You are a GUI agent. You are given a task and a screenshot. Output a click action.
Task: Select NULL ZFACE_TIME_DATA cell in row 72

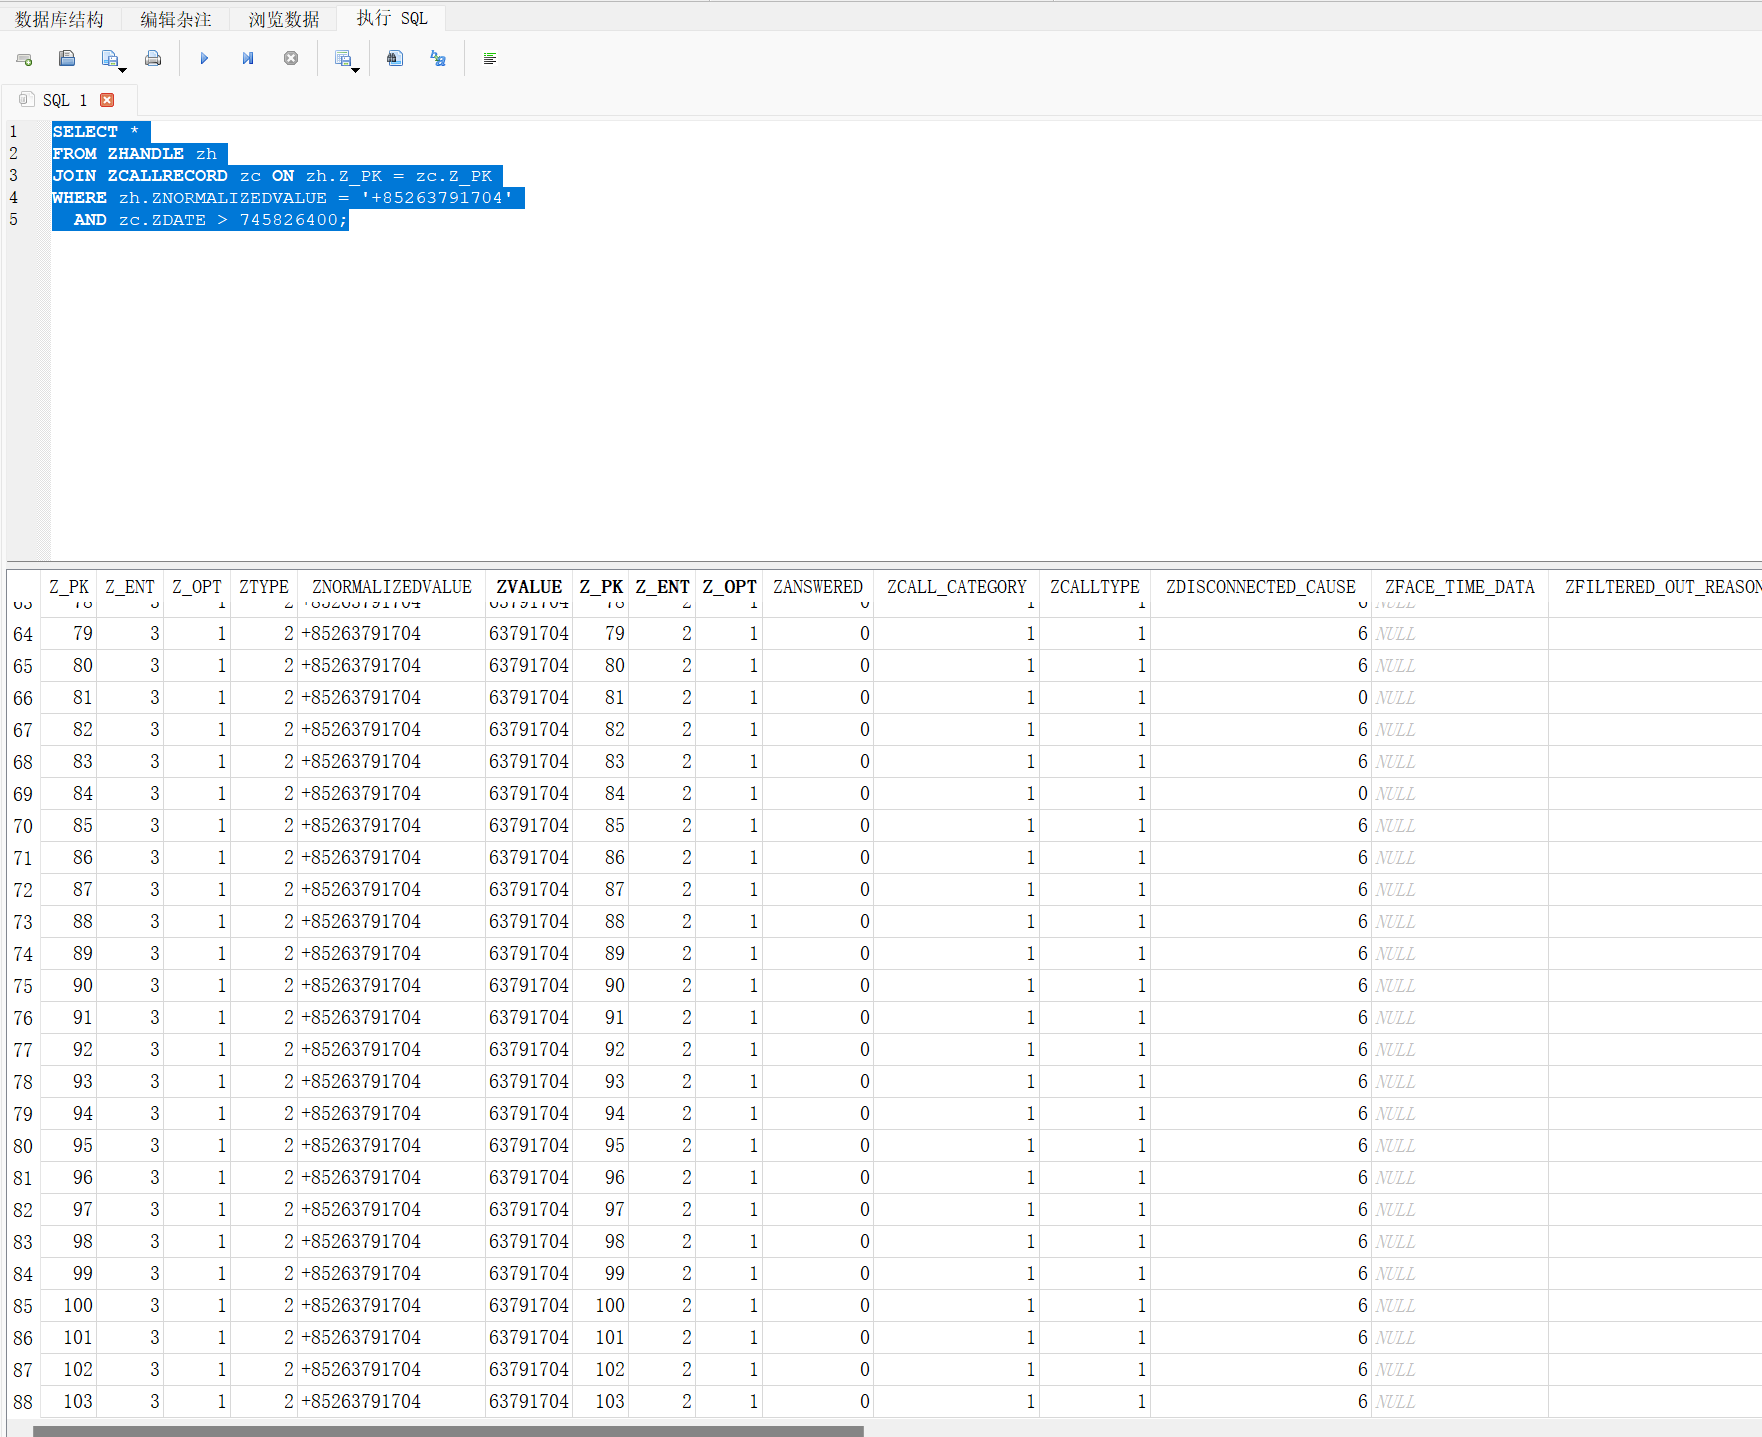(1460, 890)
